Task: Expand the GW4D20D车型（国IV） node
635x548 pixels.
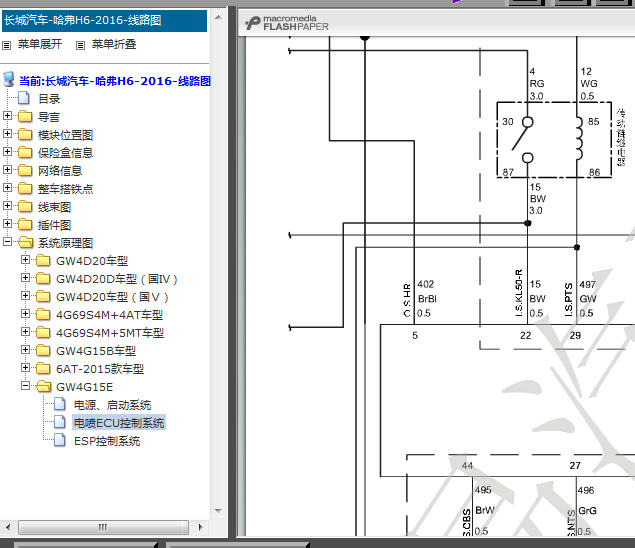Action: (25, 277)
